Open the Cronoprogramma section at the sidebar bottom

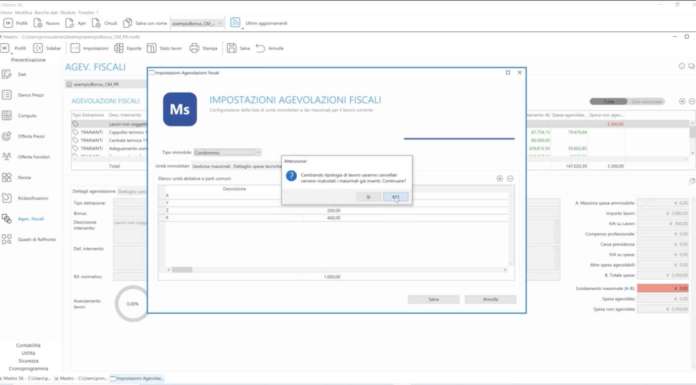pos(28,369)
